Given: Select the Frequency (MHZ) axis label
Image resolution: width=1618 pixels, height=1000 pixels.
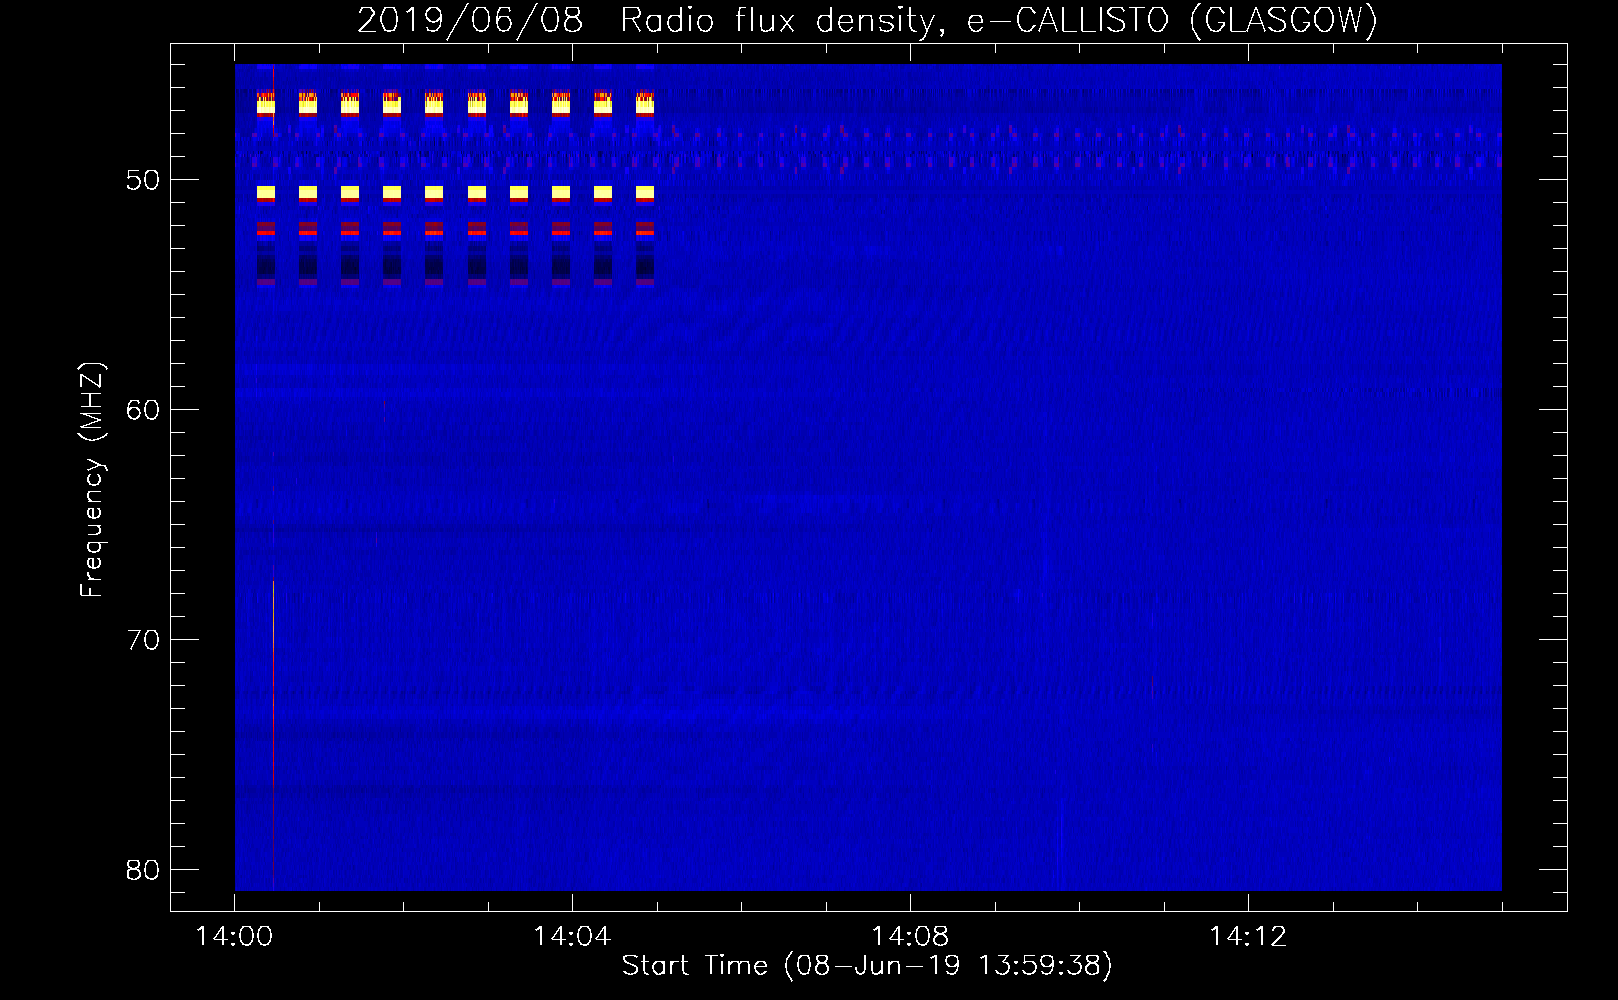Looking at the screenshot, I should 91,479.
